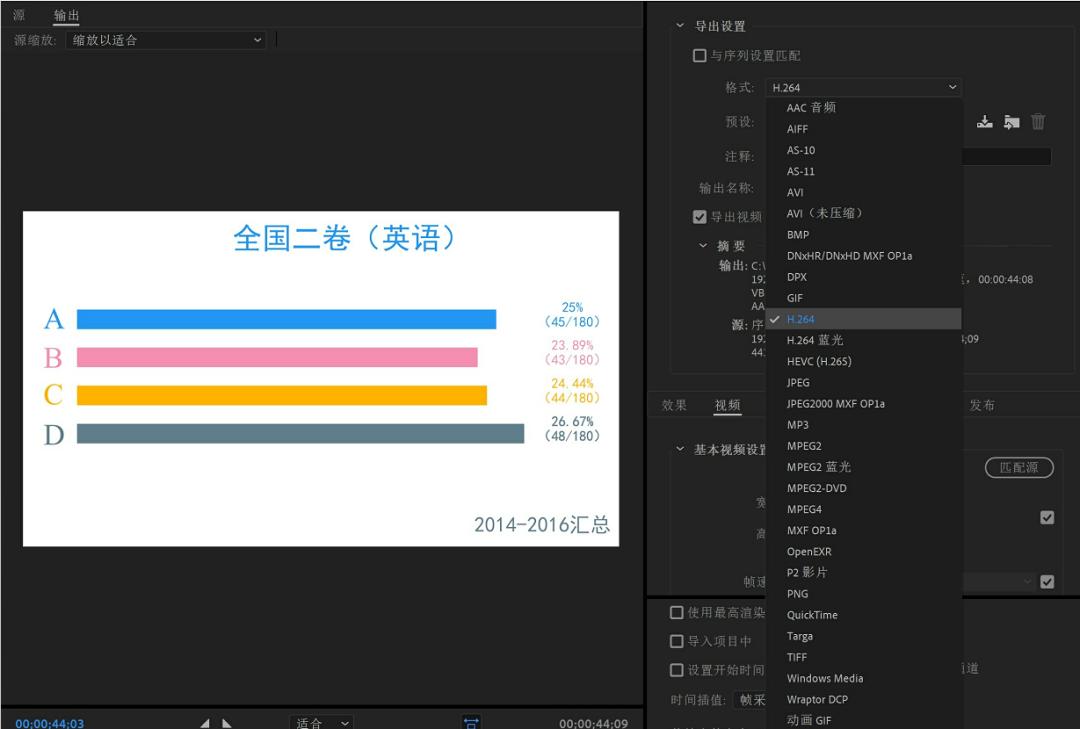Step back one frame with the left arrow icon
The height and width of the screenshot is (729, 1080).
205,721
